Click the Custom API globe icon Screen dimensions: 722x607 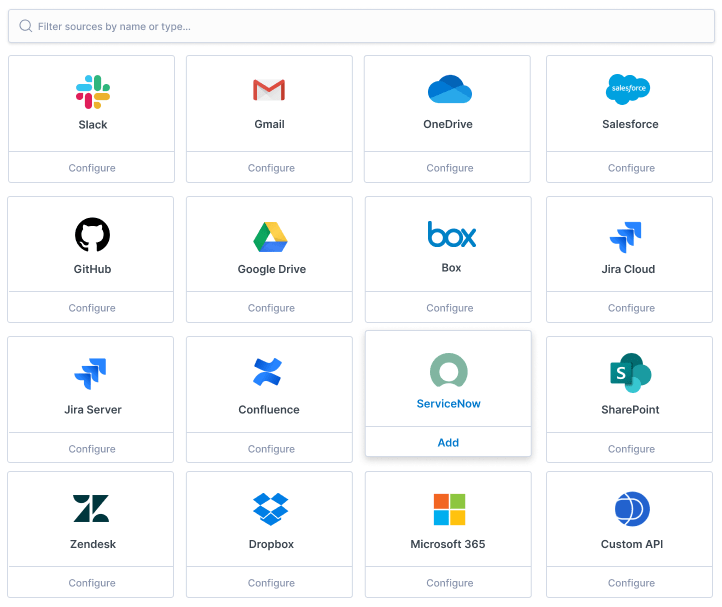[632, 509]
